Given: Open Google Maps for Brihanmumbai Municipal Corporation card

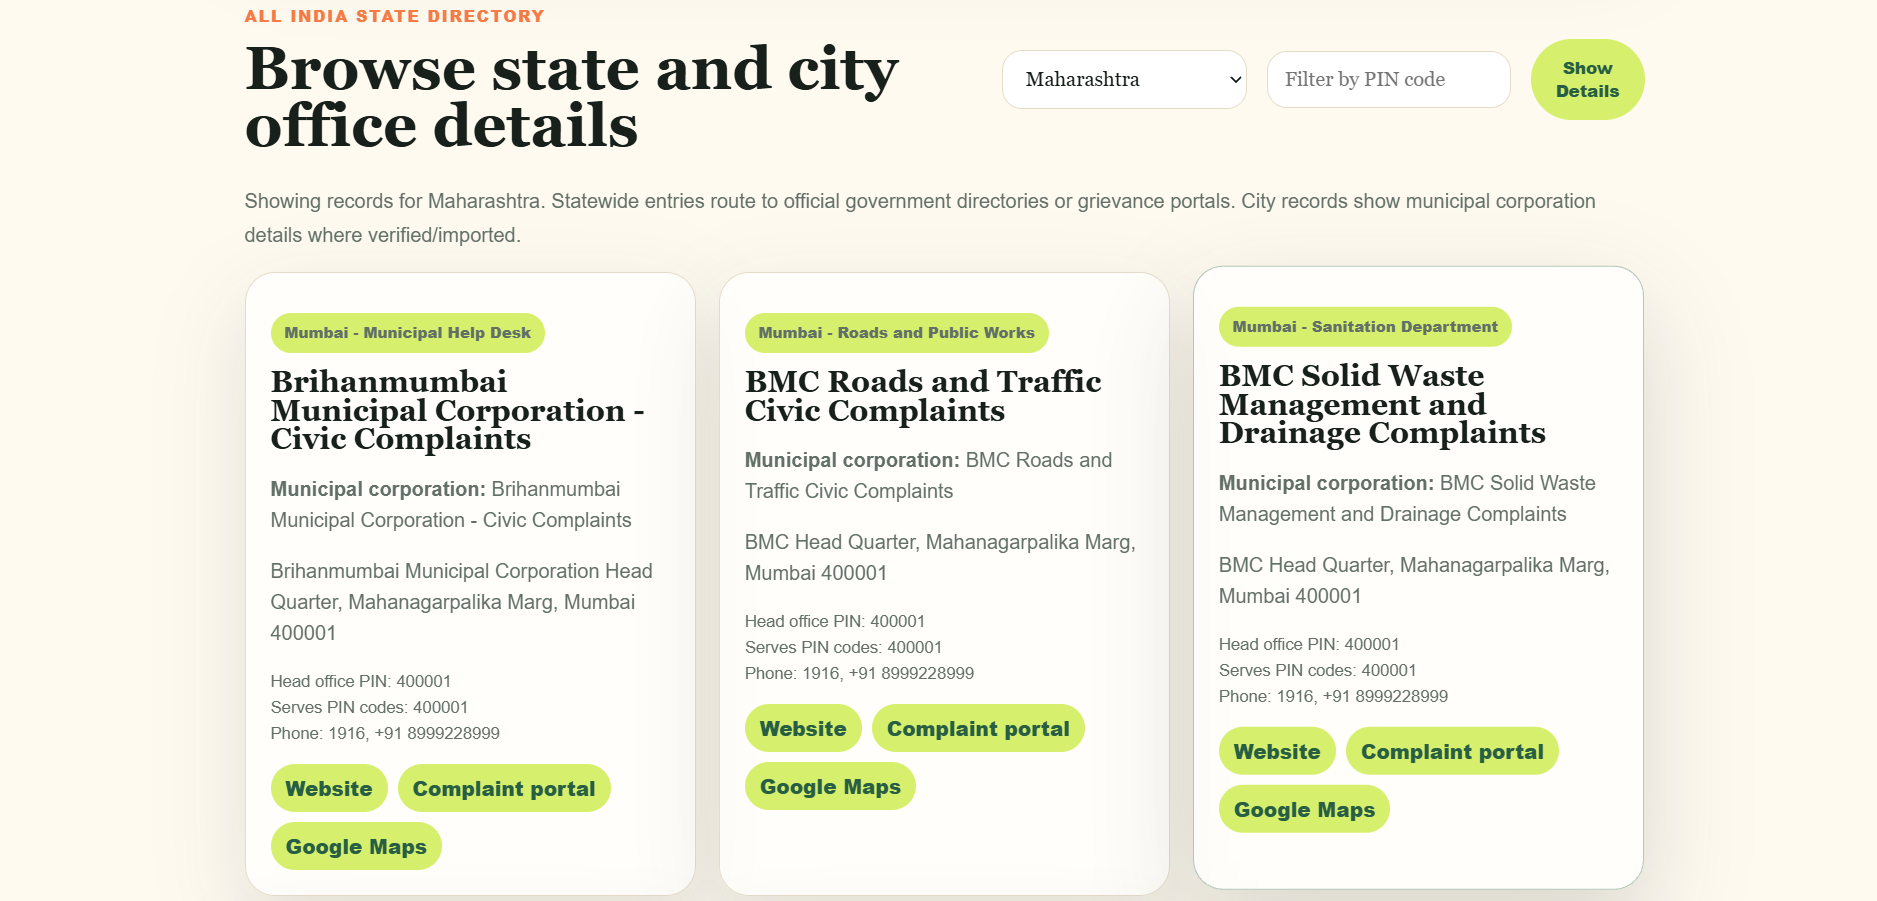Looking at the screenshot, I should [356, 846].
